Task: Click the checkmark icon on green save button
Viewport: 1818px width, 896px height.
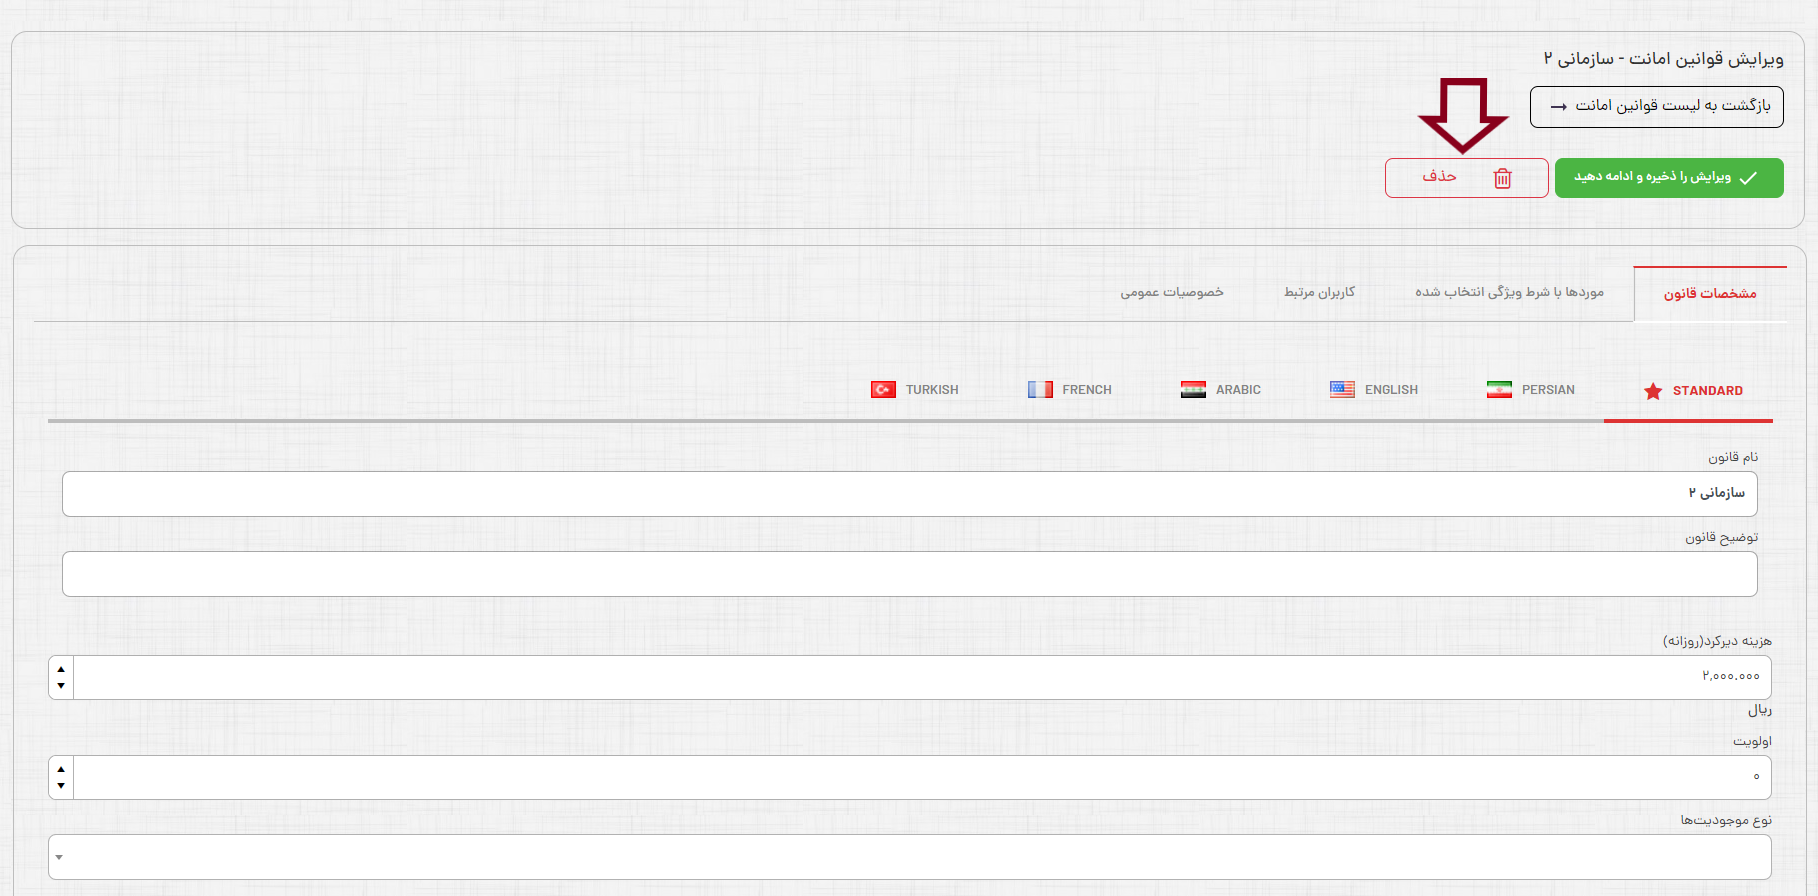Action: pos(1748,178)
